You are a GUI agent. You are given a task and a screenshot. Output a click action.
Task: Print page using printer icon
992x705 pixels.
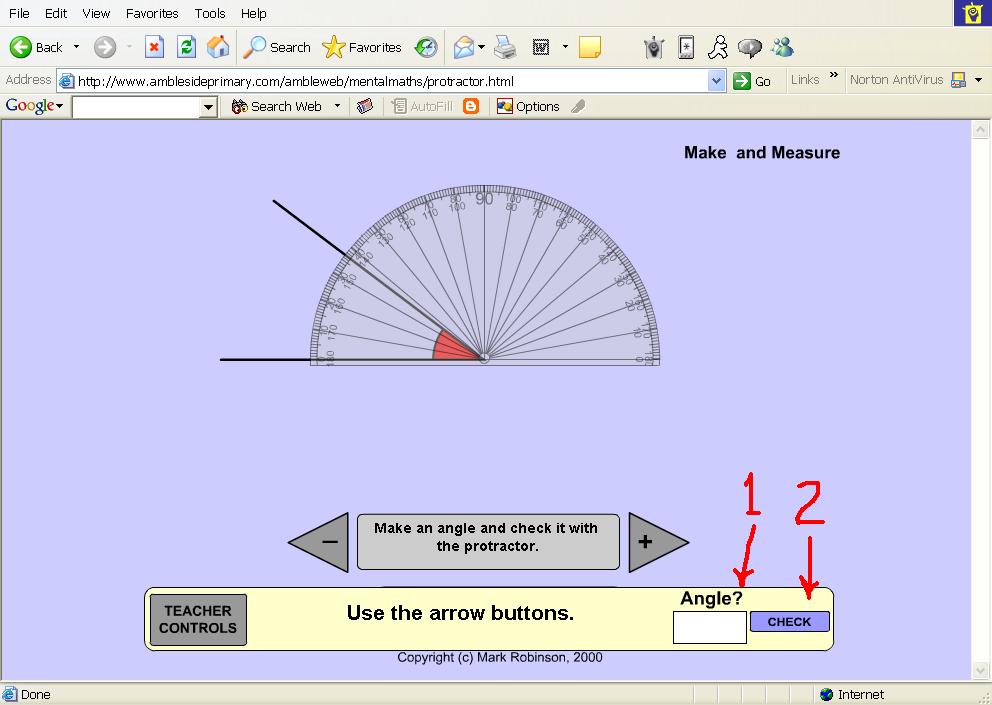(505, 47)
